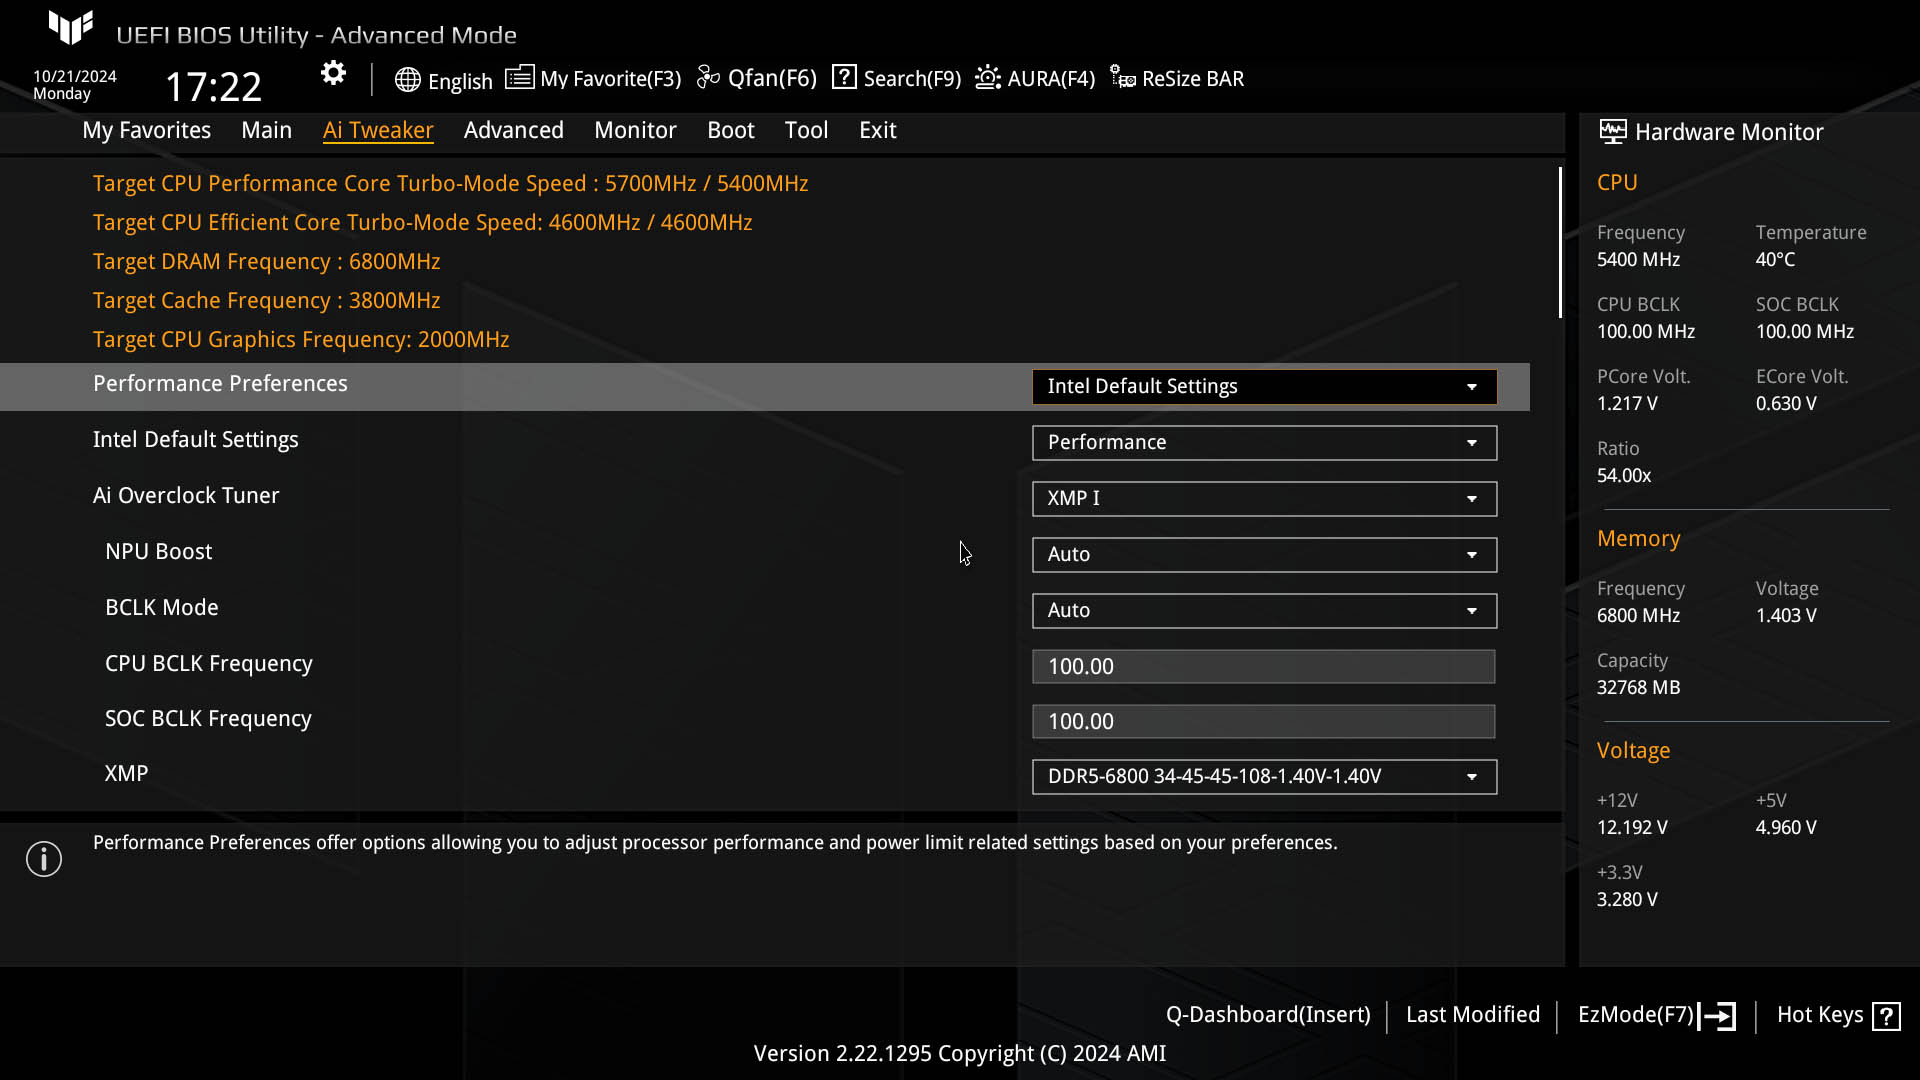Open the Tool tab
Viewport: 1920px width, 1080px height.
(x=806, y=130)
